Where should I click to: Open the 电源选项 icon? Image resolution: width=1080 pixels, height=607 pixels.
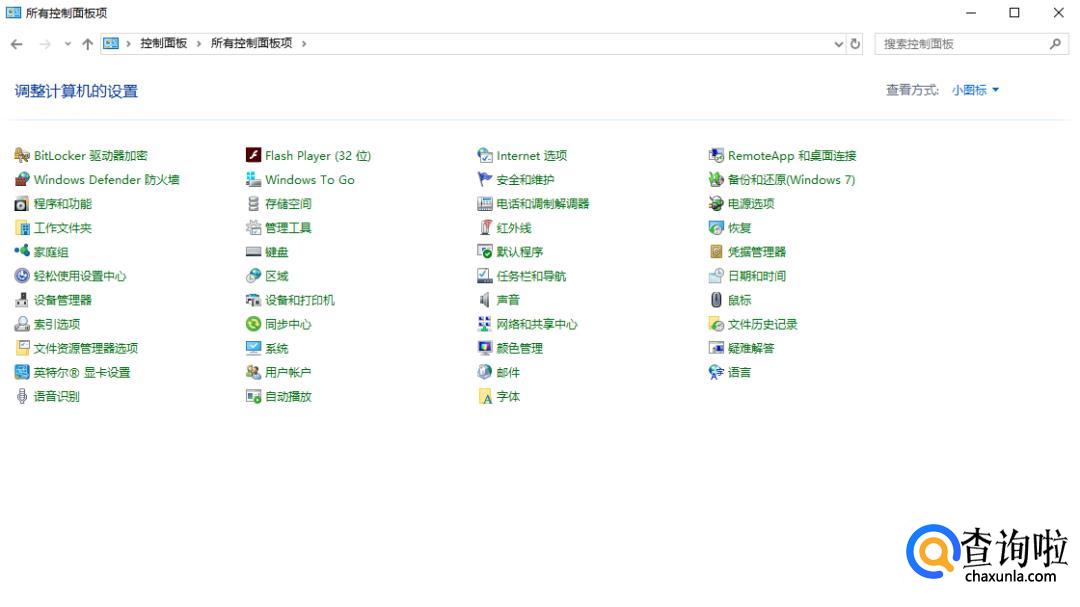pyautogui.click(x=716, y=204)
